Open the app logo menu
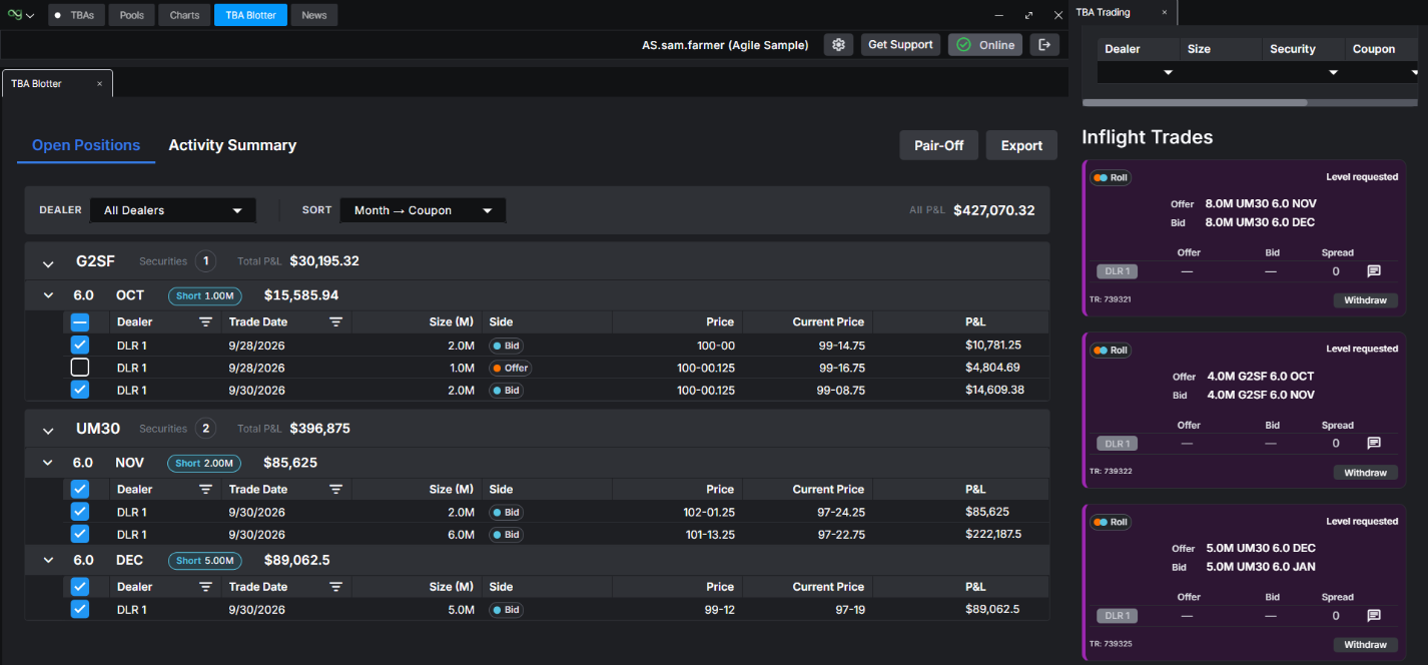Viewport: 1428px width, 665px height. [20, 15]
